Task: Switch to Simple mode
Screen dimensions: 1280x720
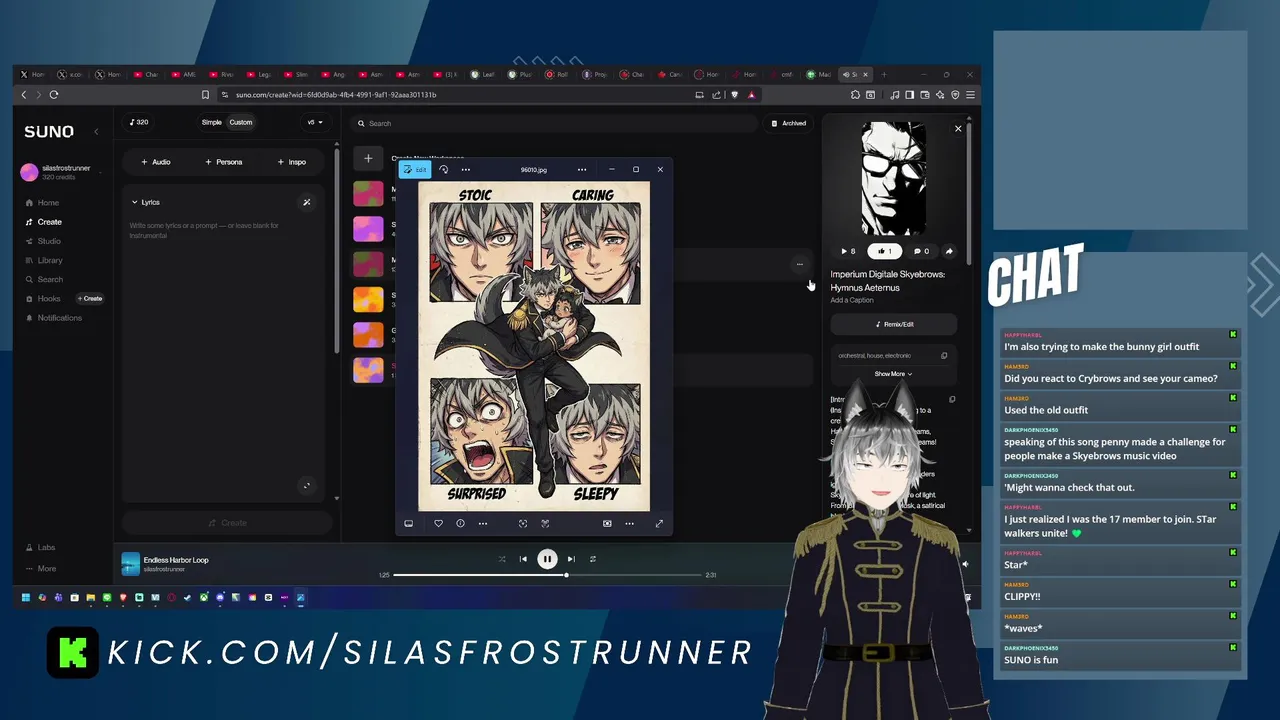Action: [x=212, y=122]
